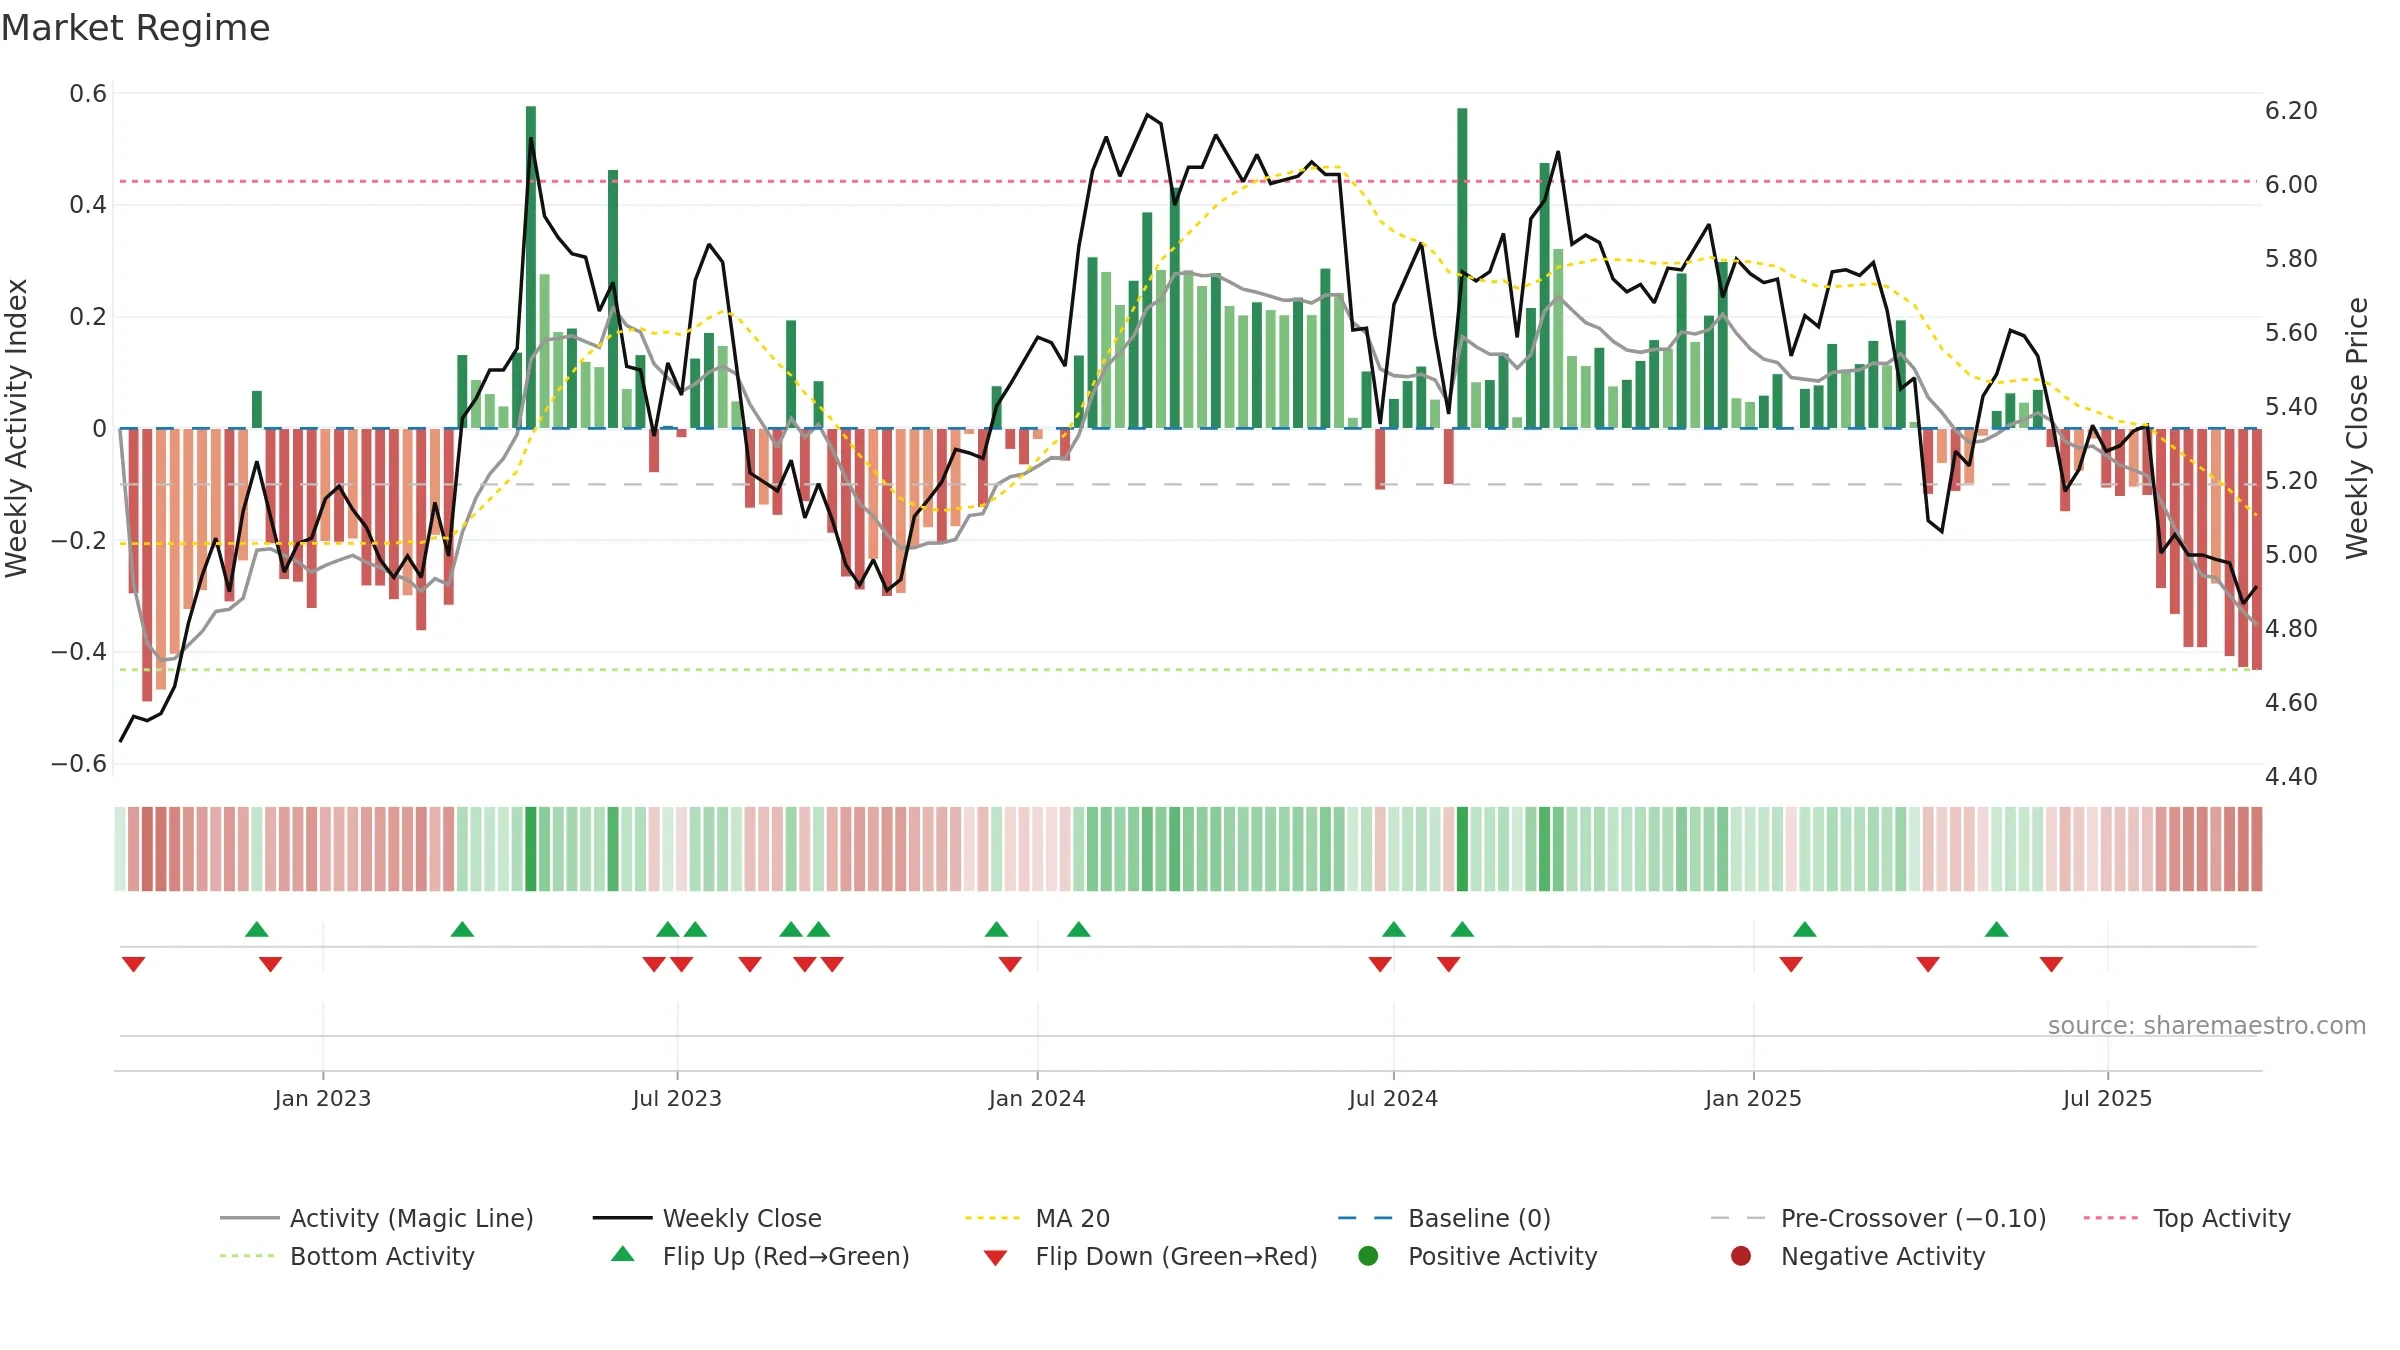Select the green flip-up marker just after Jan 2024

[x=1078, y=929]
